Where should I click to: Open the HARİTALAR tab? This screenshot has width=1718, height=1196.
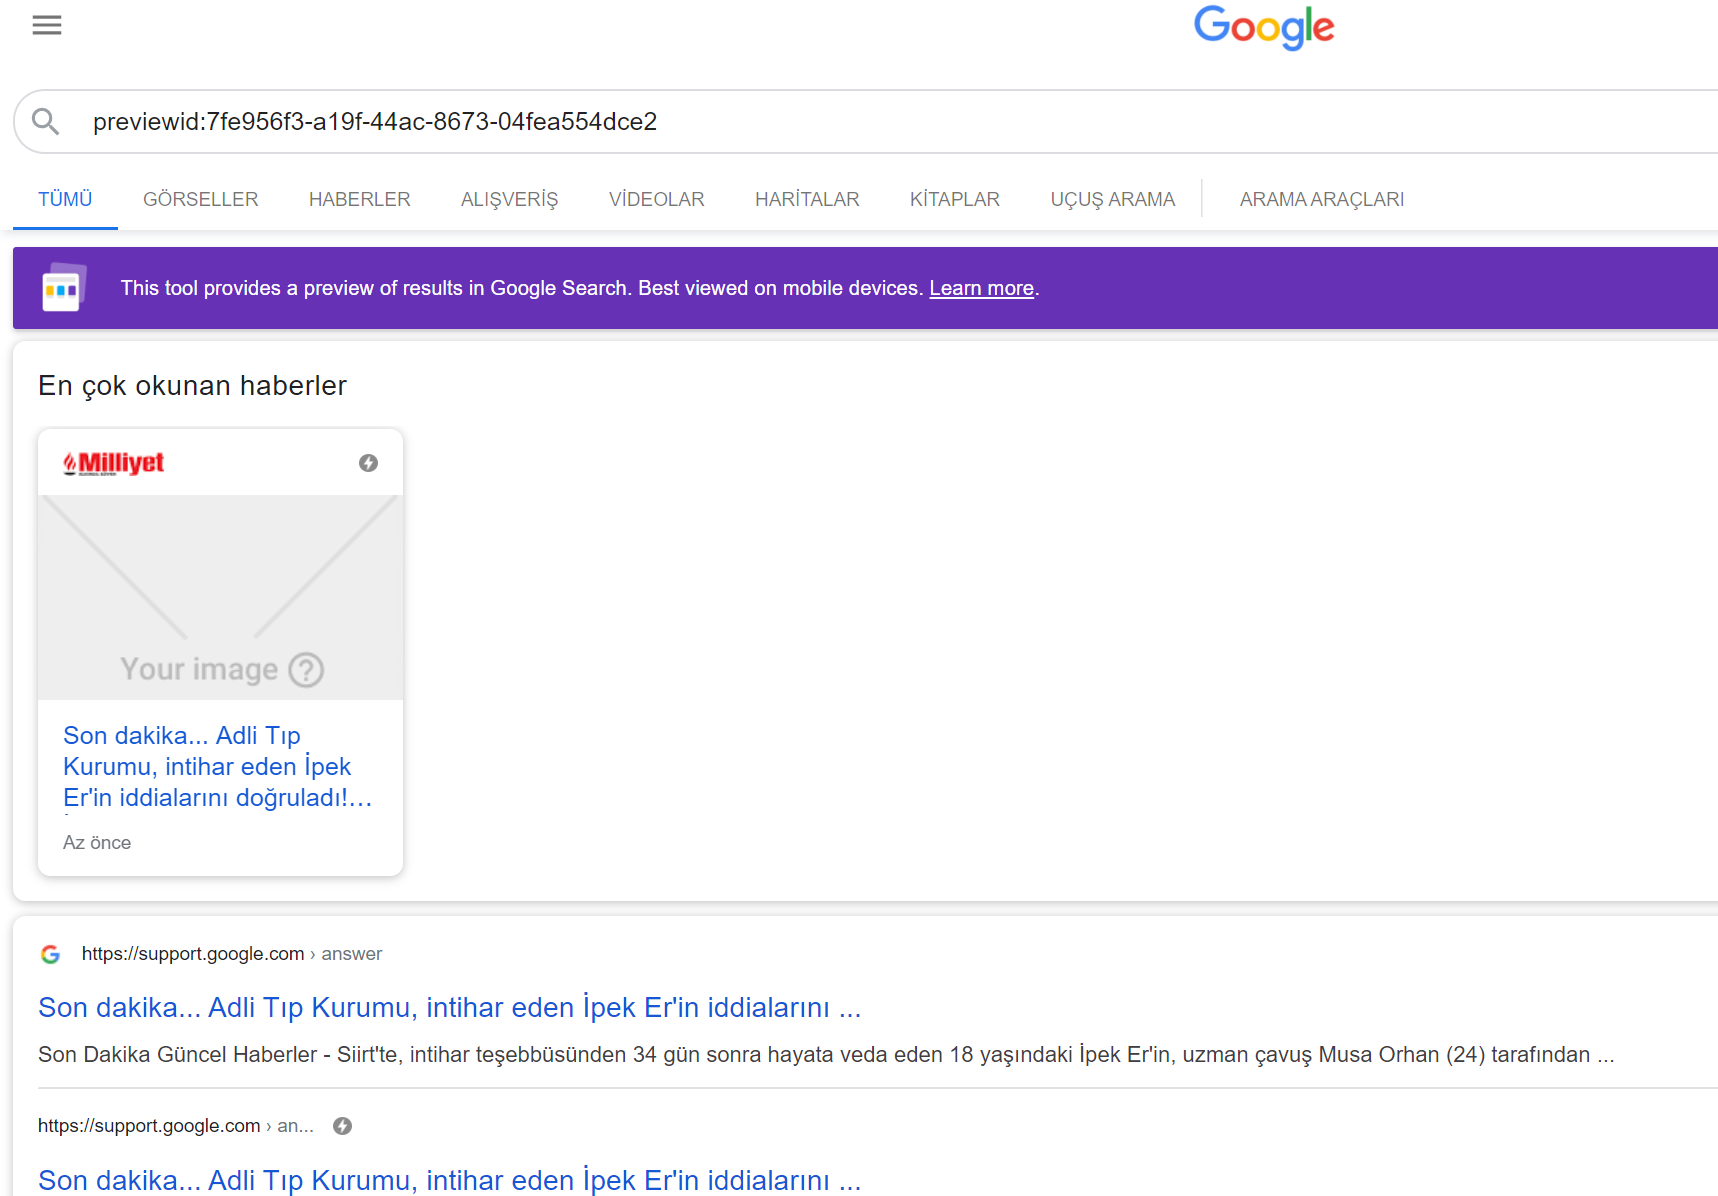click(x=806, y=199)
